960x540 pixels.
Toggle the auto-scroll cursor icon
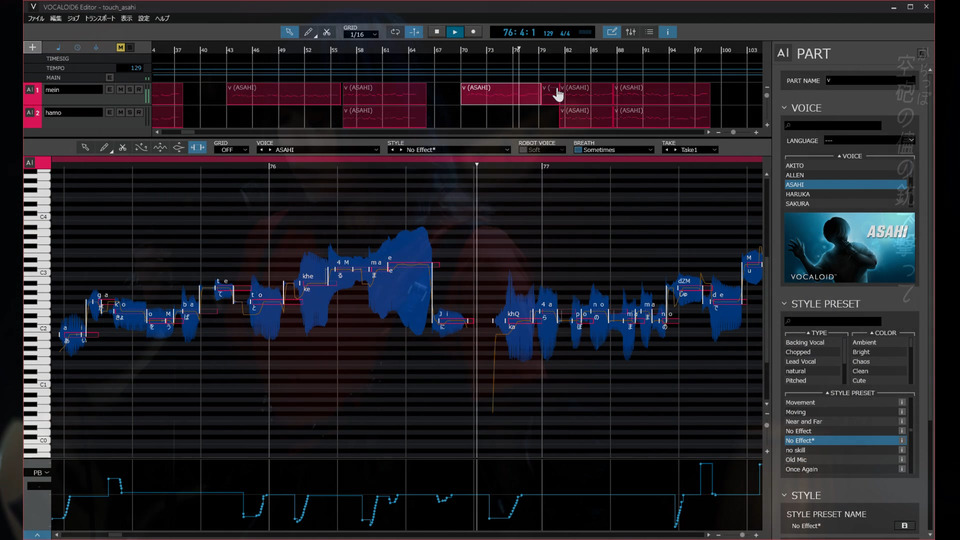(414, 32)
